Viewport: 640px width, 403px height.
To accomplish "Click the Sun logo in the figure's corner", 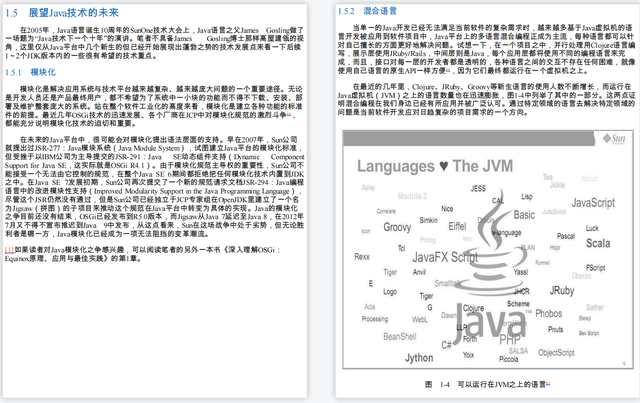I will pyautogui.click(x=614, y=139).
